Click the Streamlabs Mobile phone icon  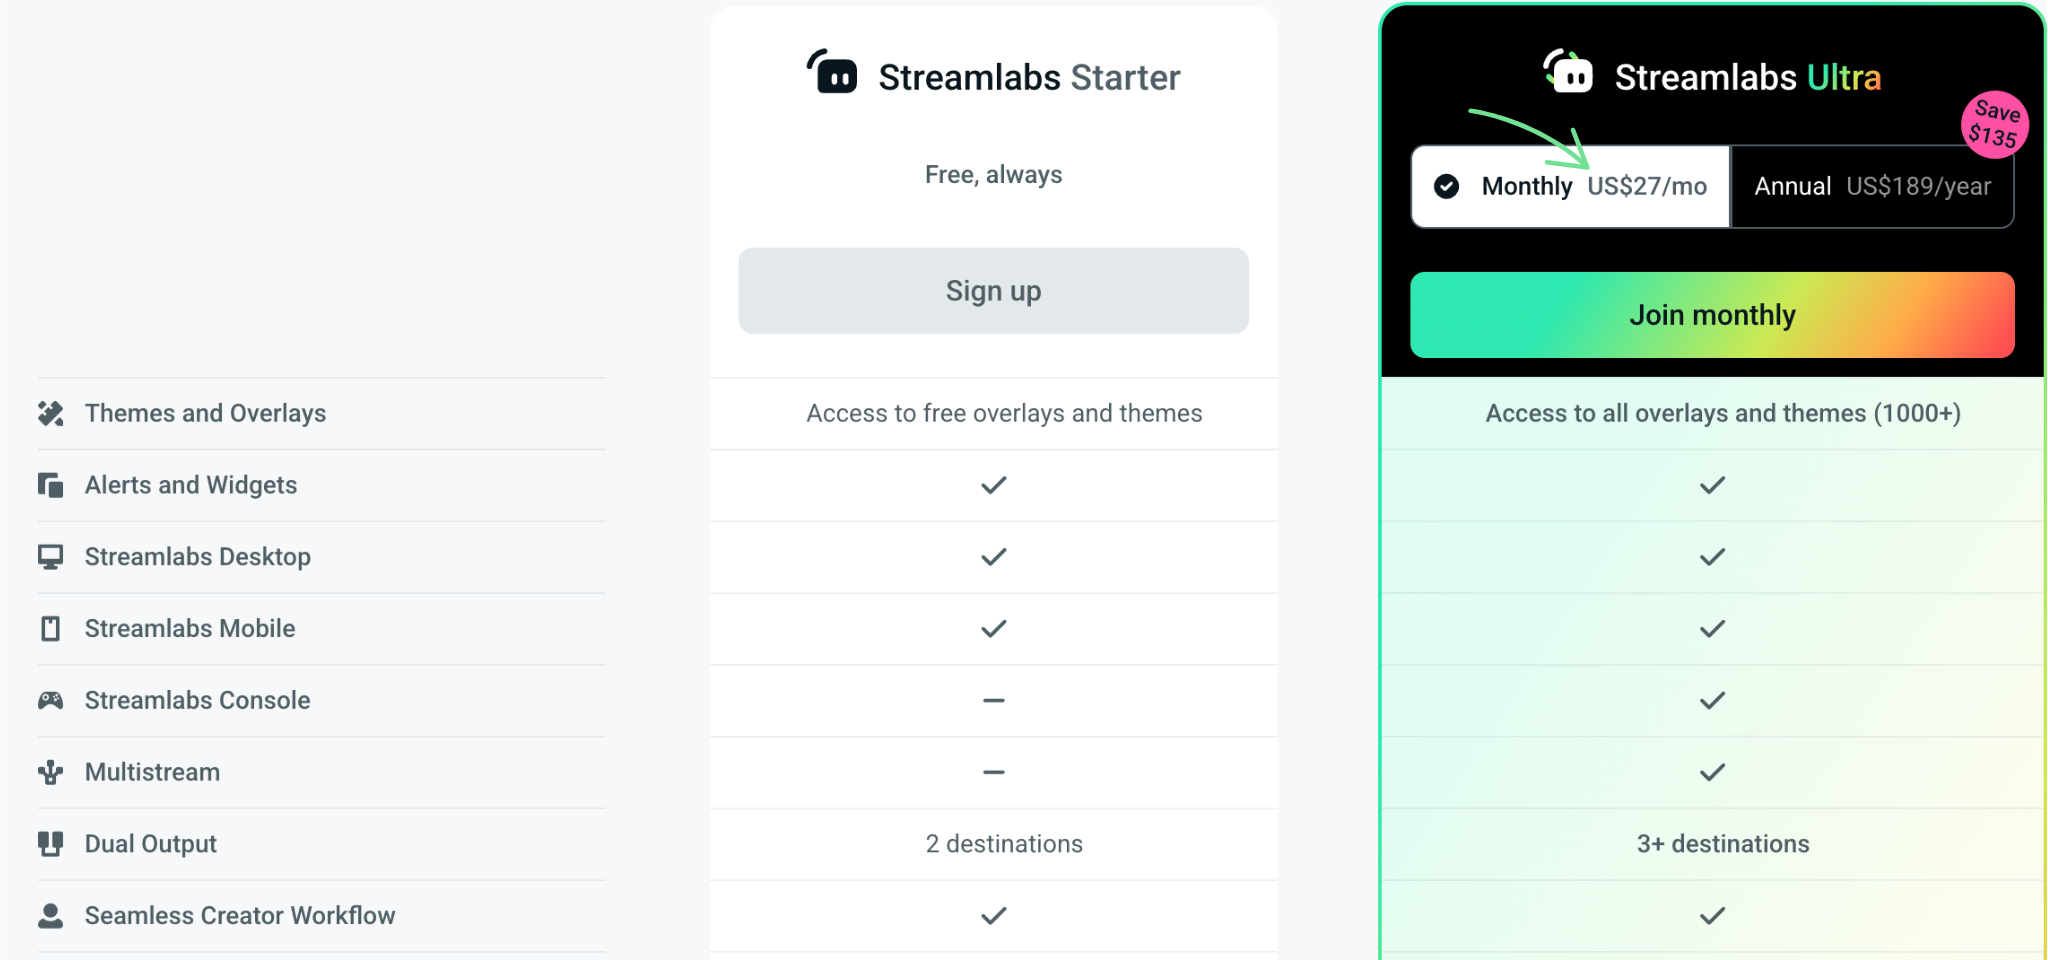click(x=50, y=629)
